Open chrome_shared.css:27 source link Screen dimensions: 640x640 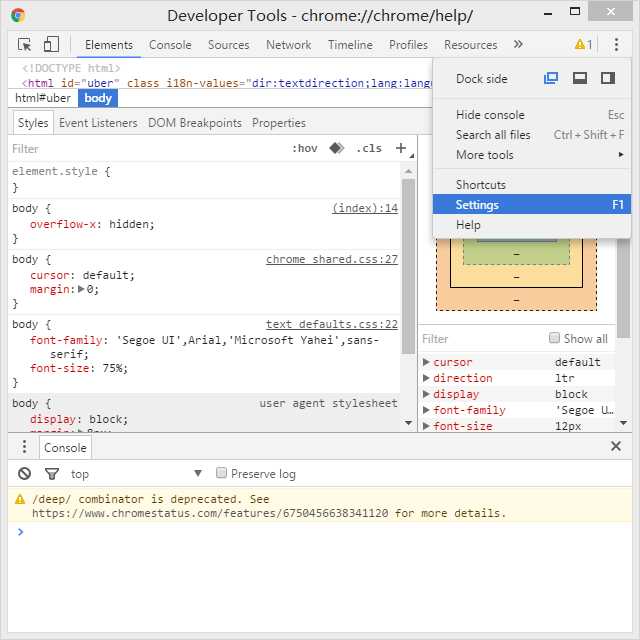(332, 259)
